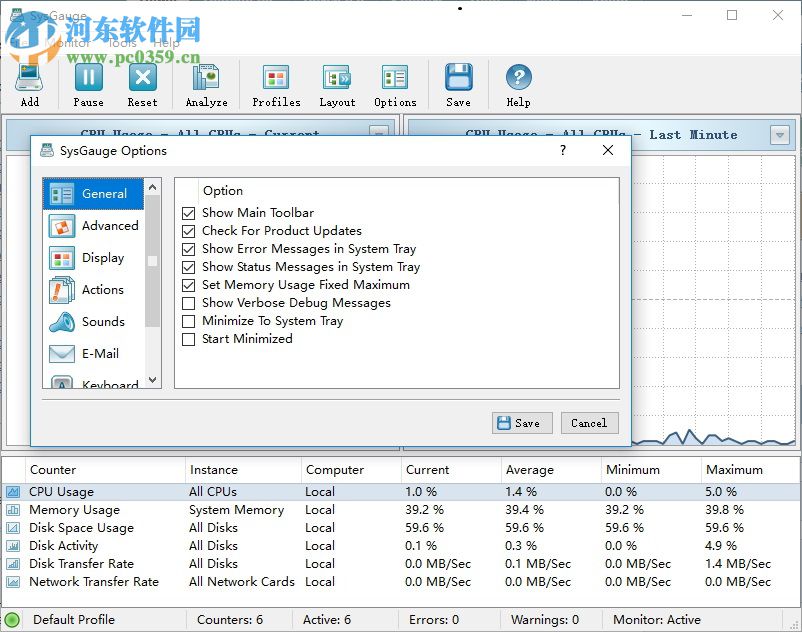Pause monitoring with the Pause icon
The width and height of the screenshot is (802, 632).
pyautogui.click(x=88, y=84)
